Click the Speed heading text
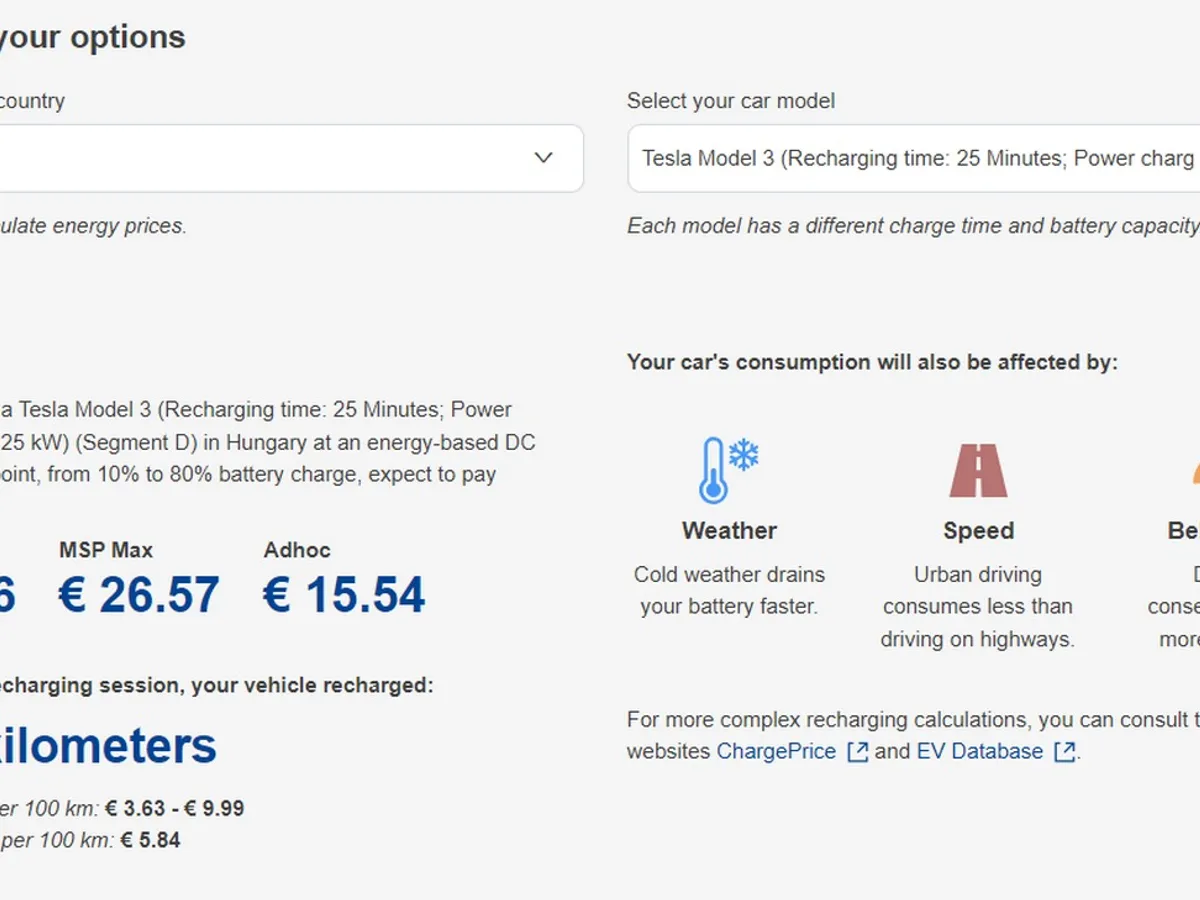The image size is (1200, 900). [978, 531]
